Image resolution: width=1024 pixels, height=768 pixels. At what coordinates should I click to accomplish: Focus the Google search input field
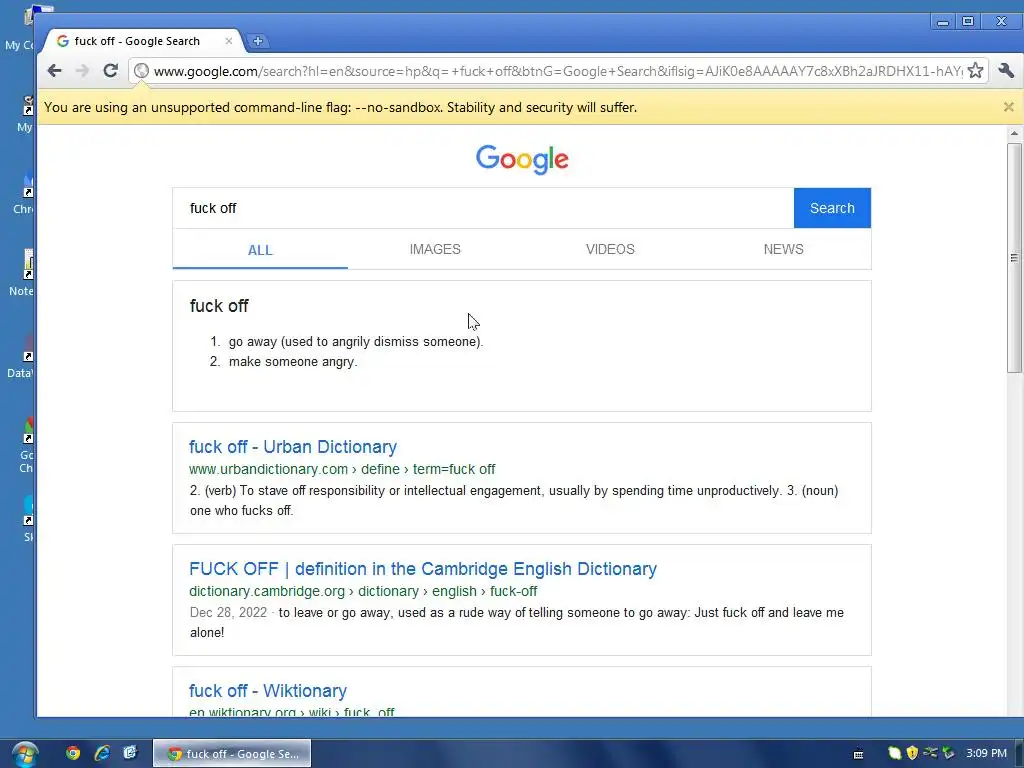pyautogui.click(x=483, y=208)
